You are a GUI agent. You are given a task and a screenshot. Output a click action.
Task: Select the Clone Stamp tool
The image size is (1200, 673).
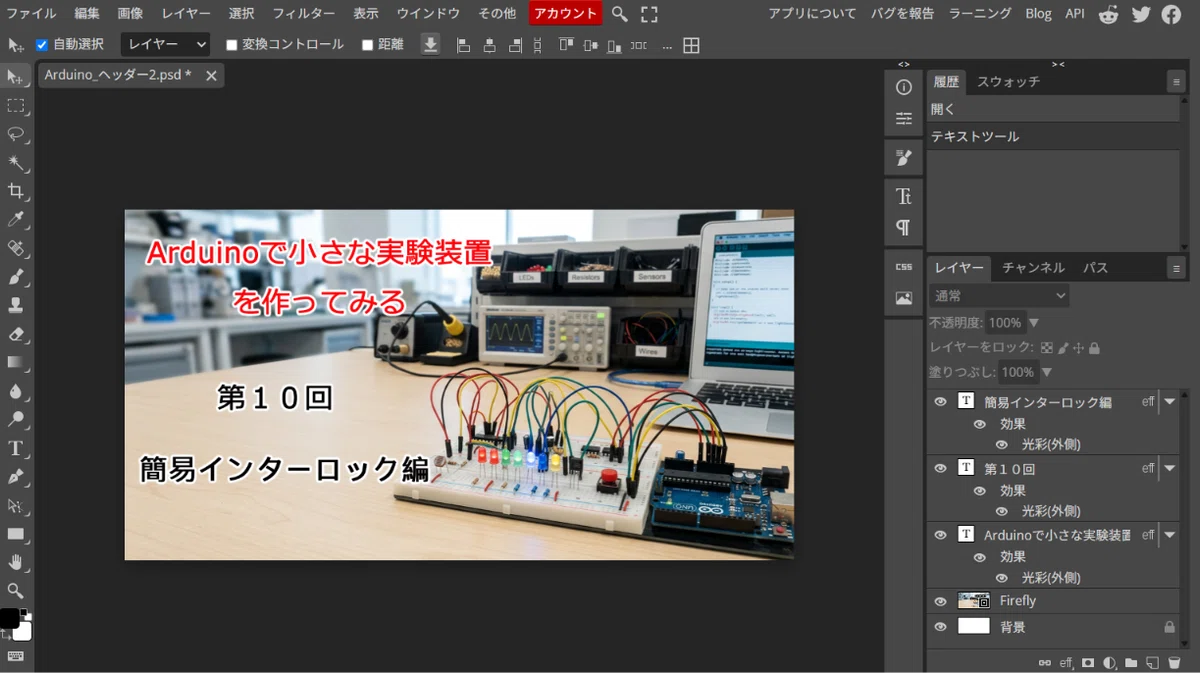click(16, 305)
